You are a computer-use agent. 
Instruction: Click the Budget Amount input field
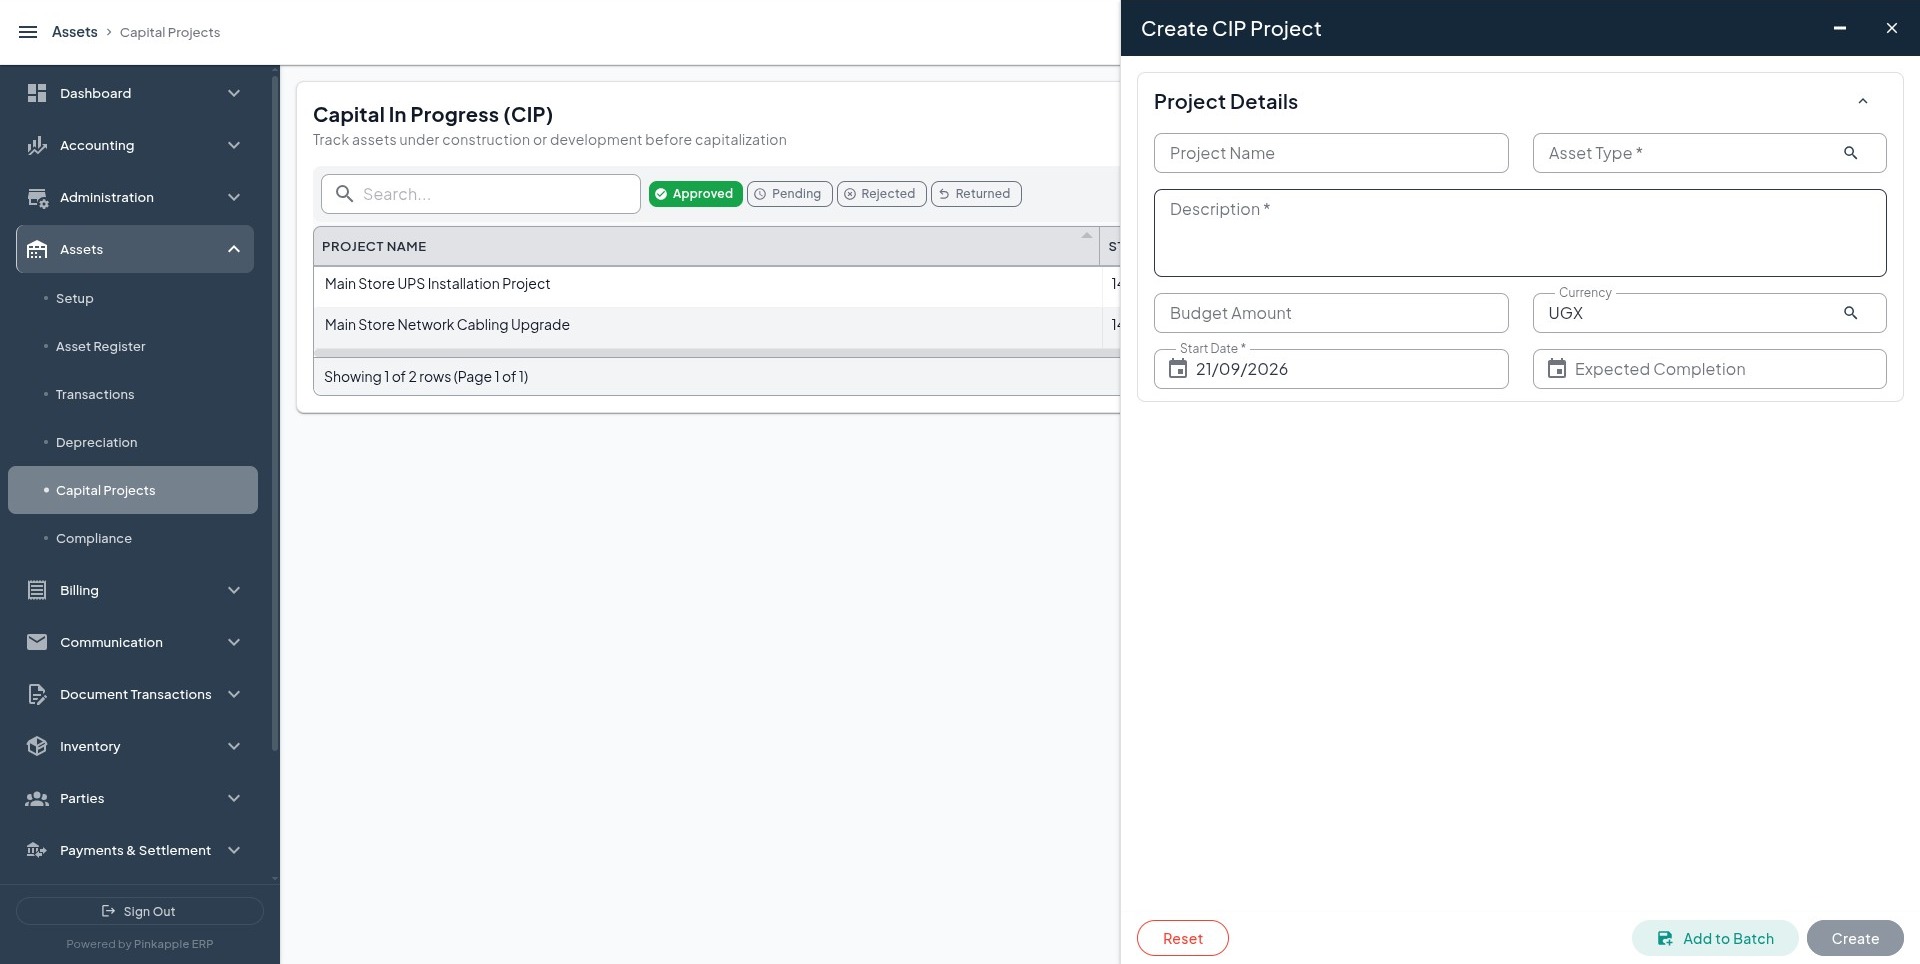[1331, 313]
